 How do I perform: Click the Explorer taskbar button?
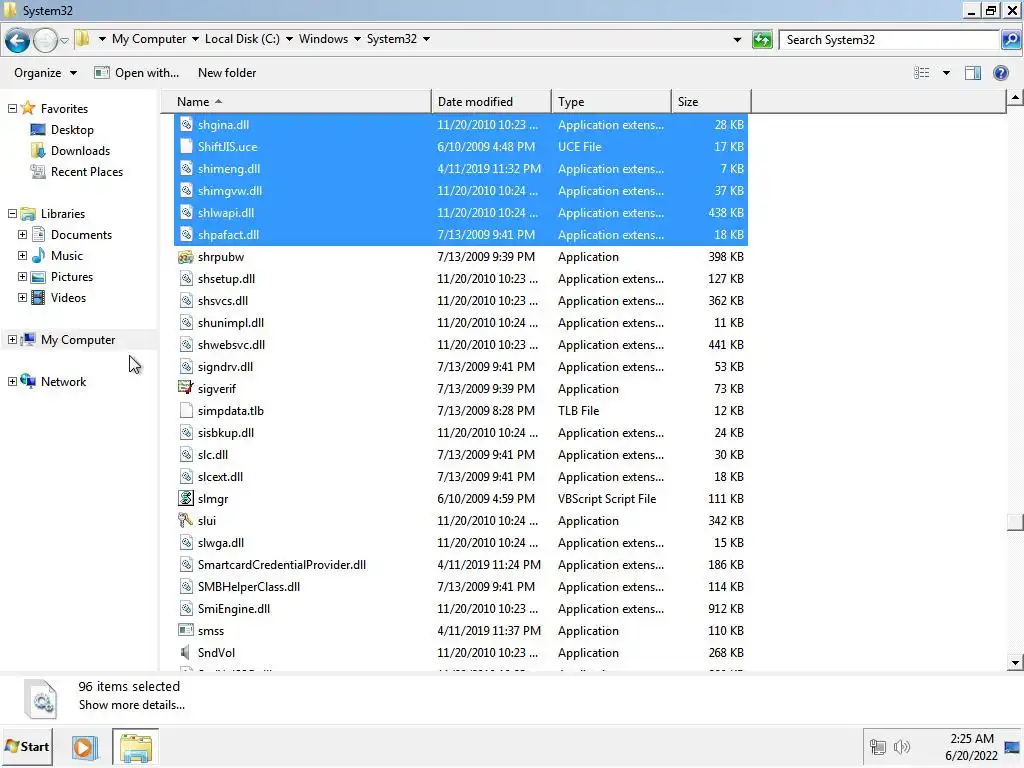(135, 747)
